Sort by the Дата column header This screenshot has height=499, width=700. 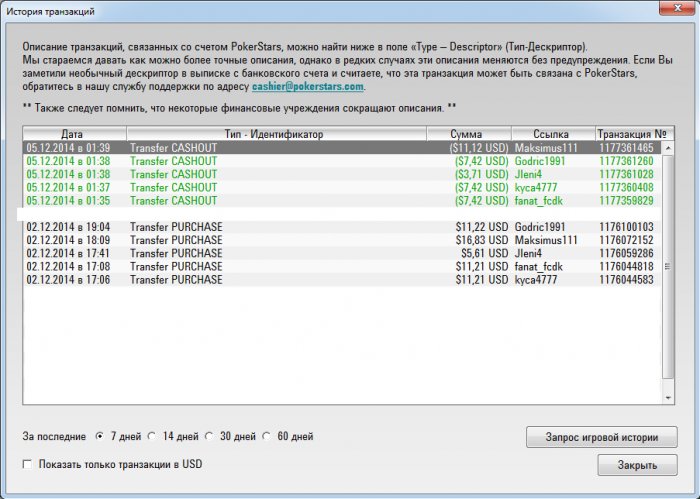pos(72,134)
